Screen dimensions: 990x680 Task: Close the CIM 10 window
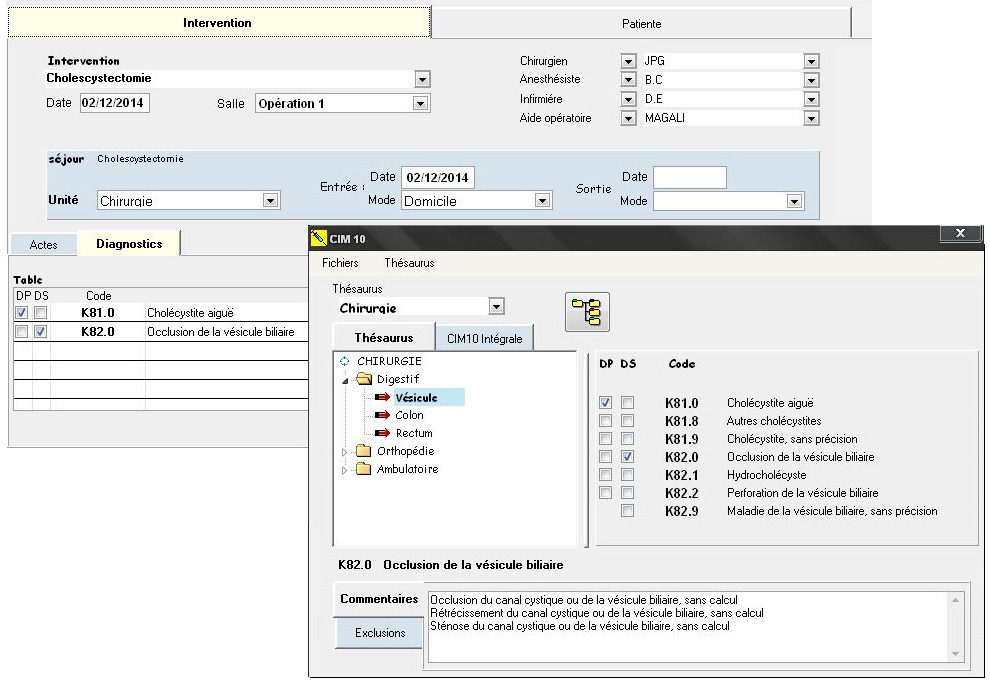tap(960, 234)
